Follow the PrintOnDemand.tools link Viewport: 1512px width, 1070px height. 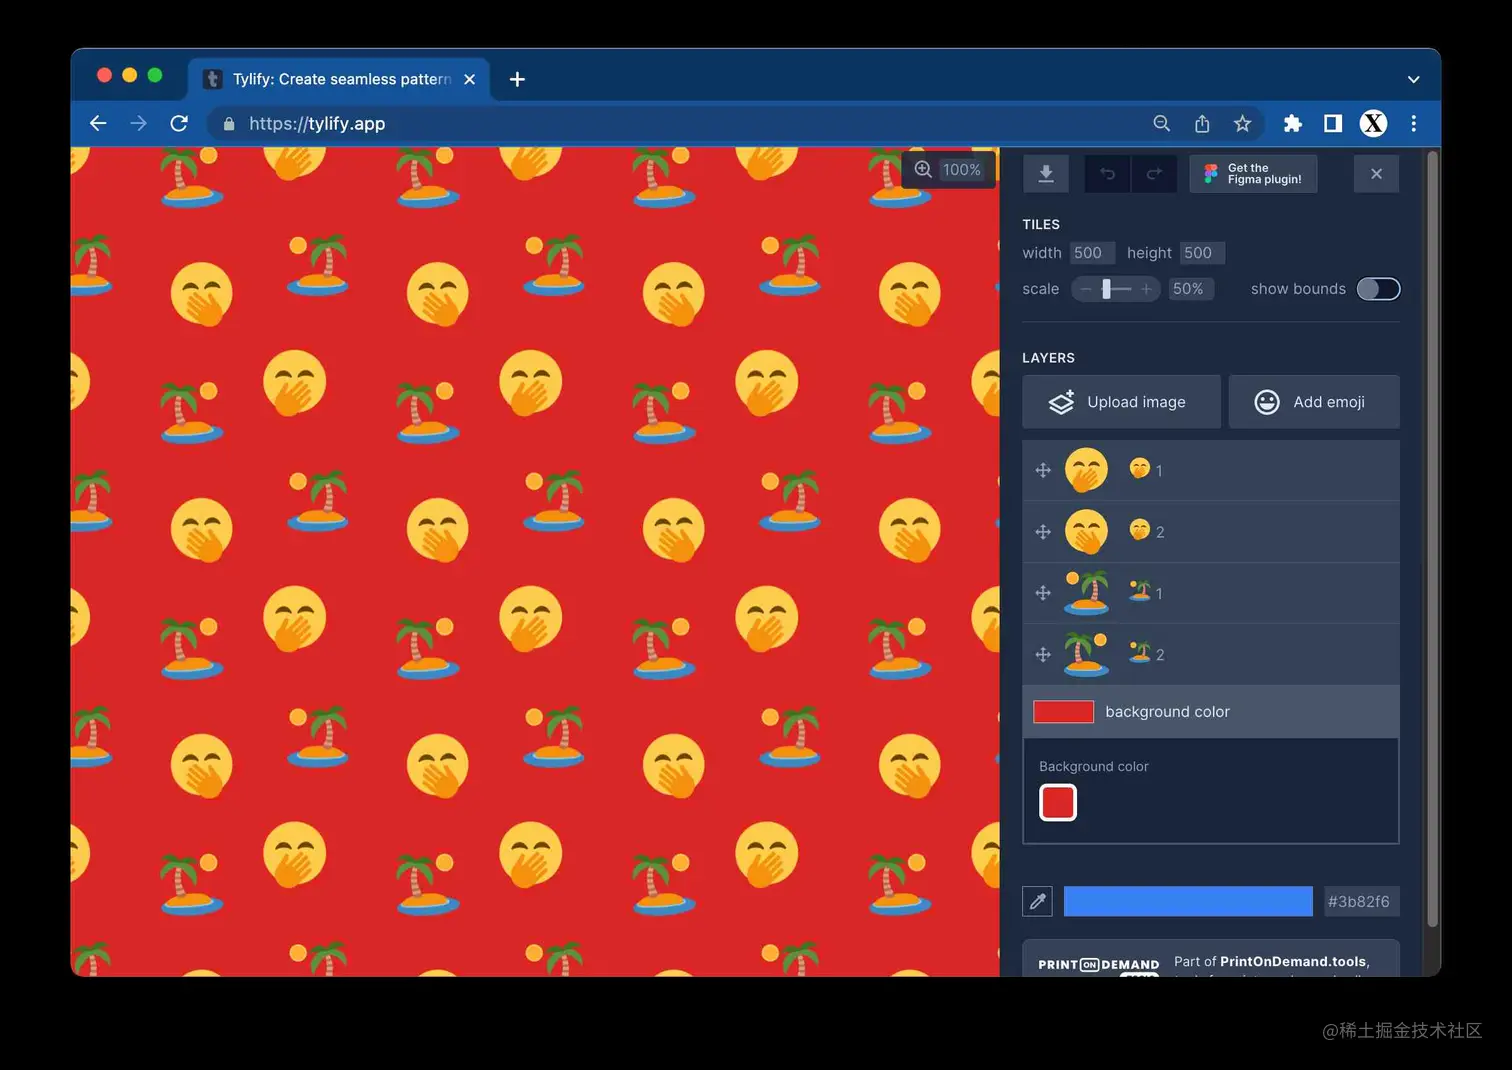click(x=1293, y=961)
